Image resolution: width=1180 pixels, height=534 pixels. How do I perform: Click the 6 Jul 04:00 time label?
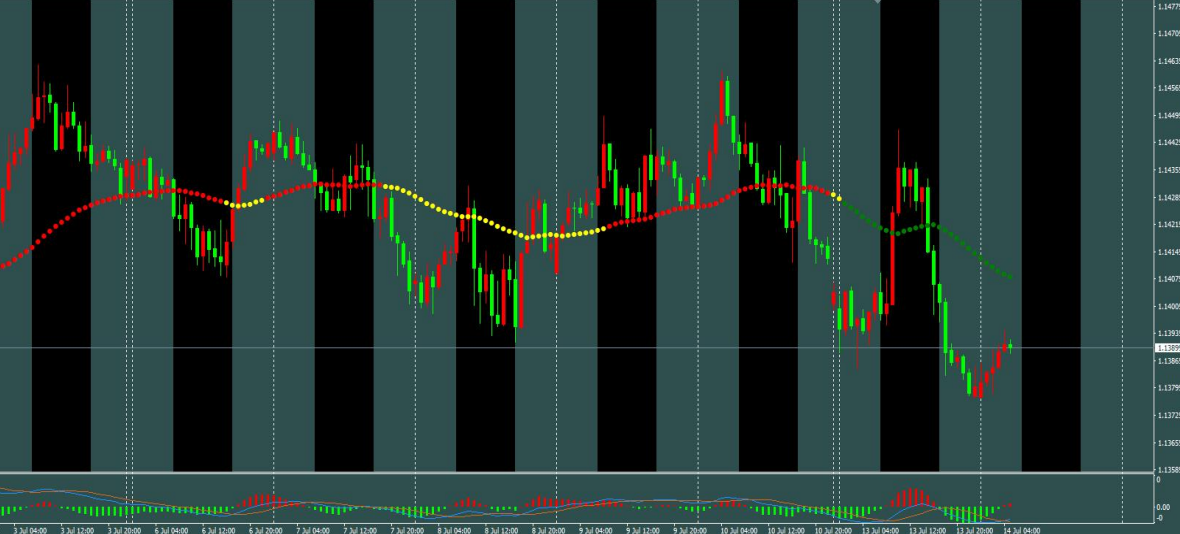coord(172,530)
